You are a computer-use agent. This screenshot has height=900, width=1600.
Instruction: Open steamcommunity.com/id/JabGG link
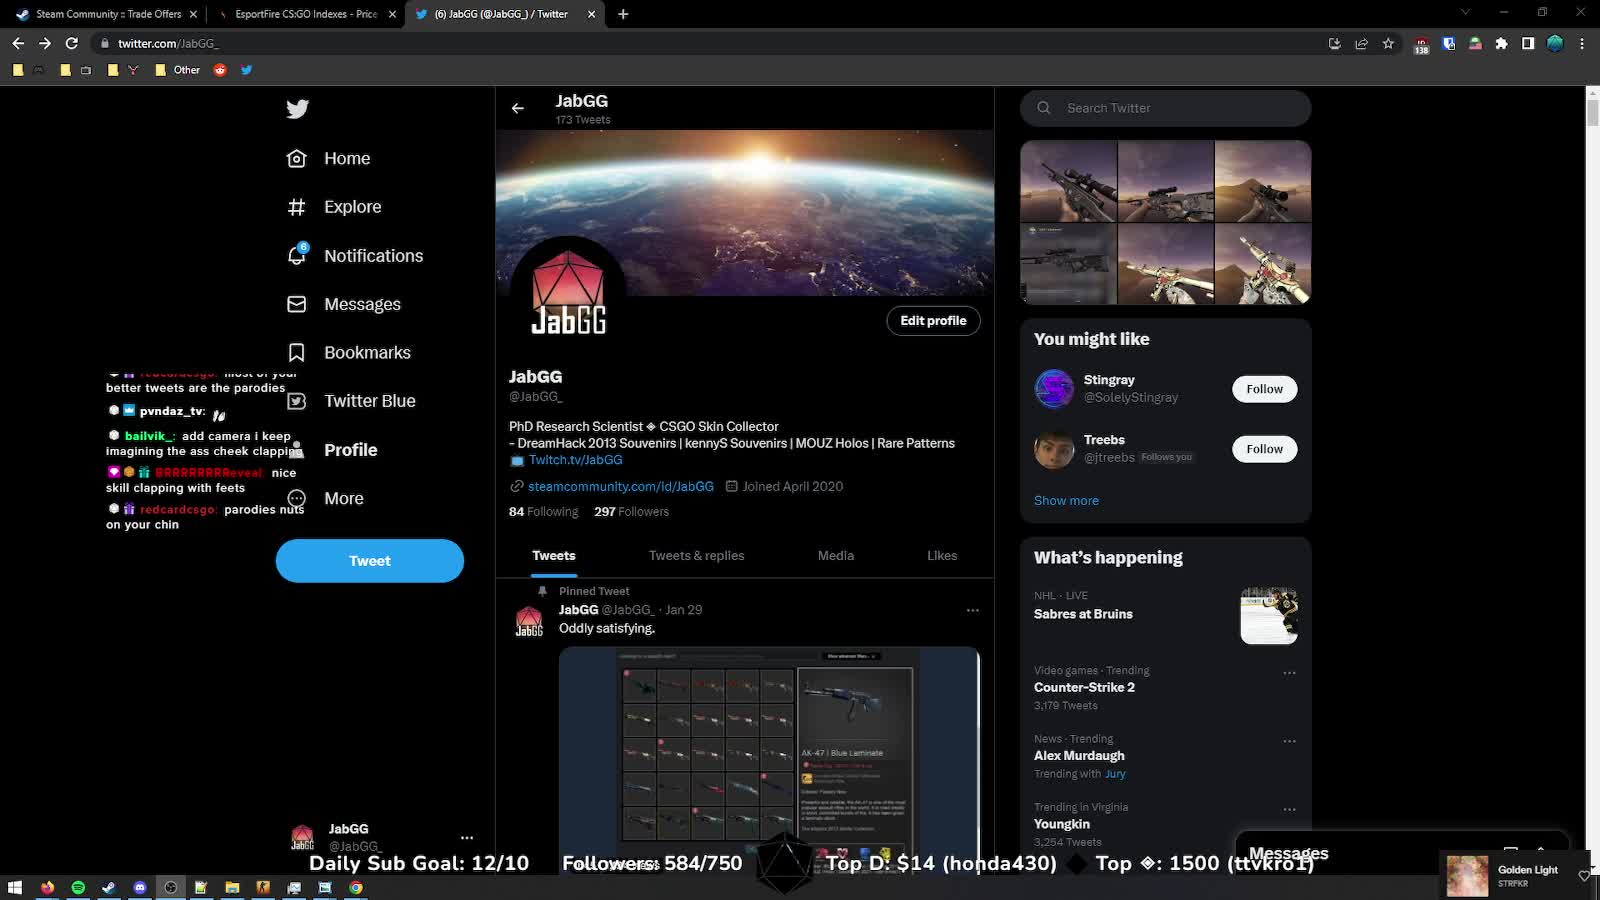coord(621,486)
